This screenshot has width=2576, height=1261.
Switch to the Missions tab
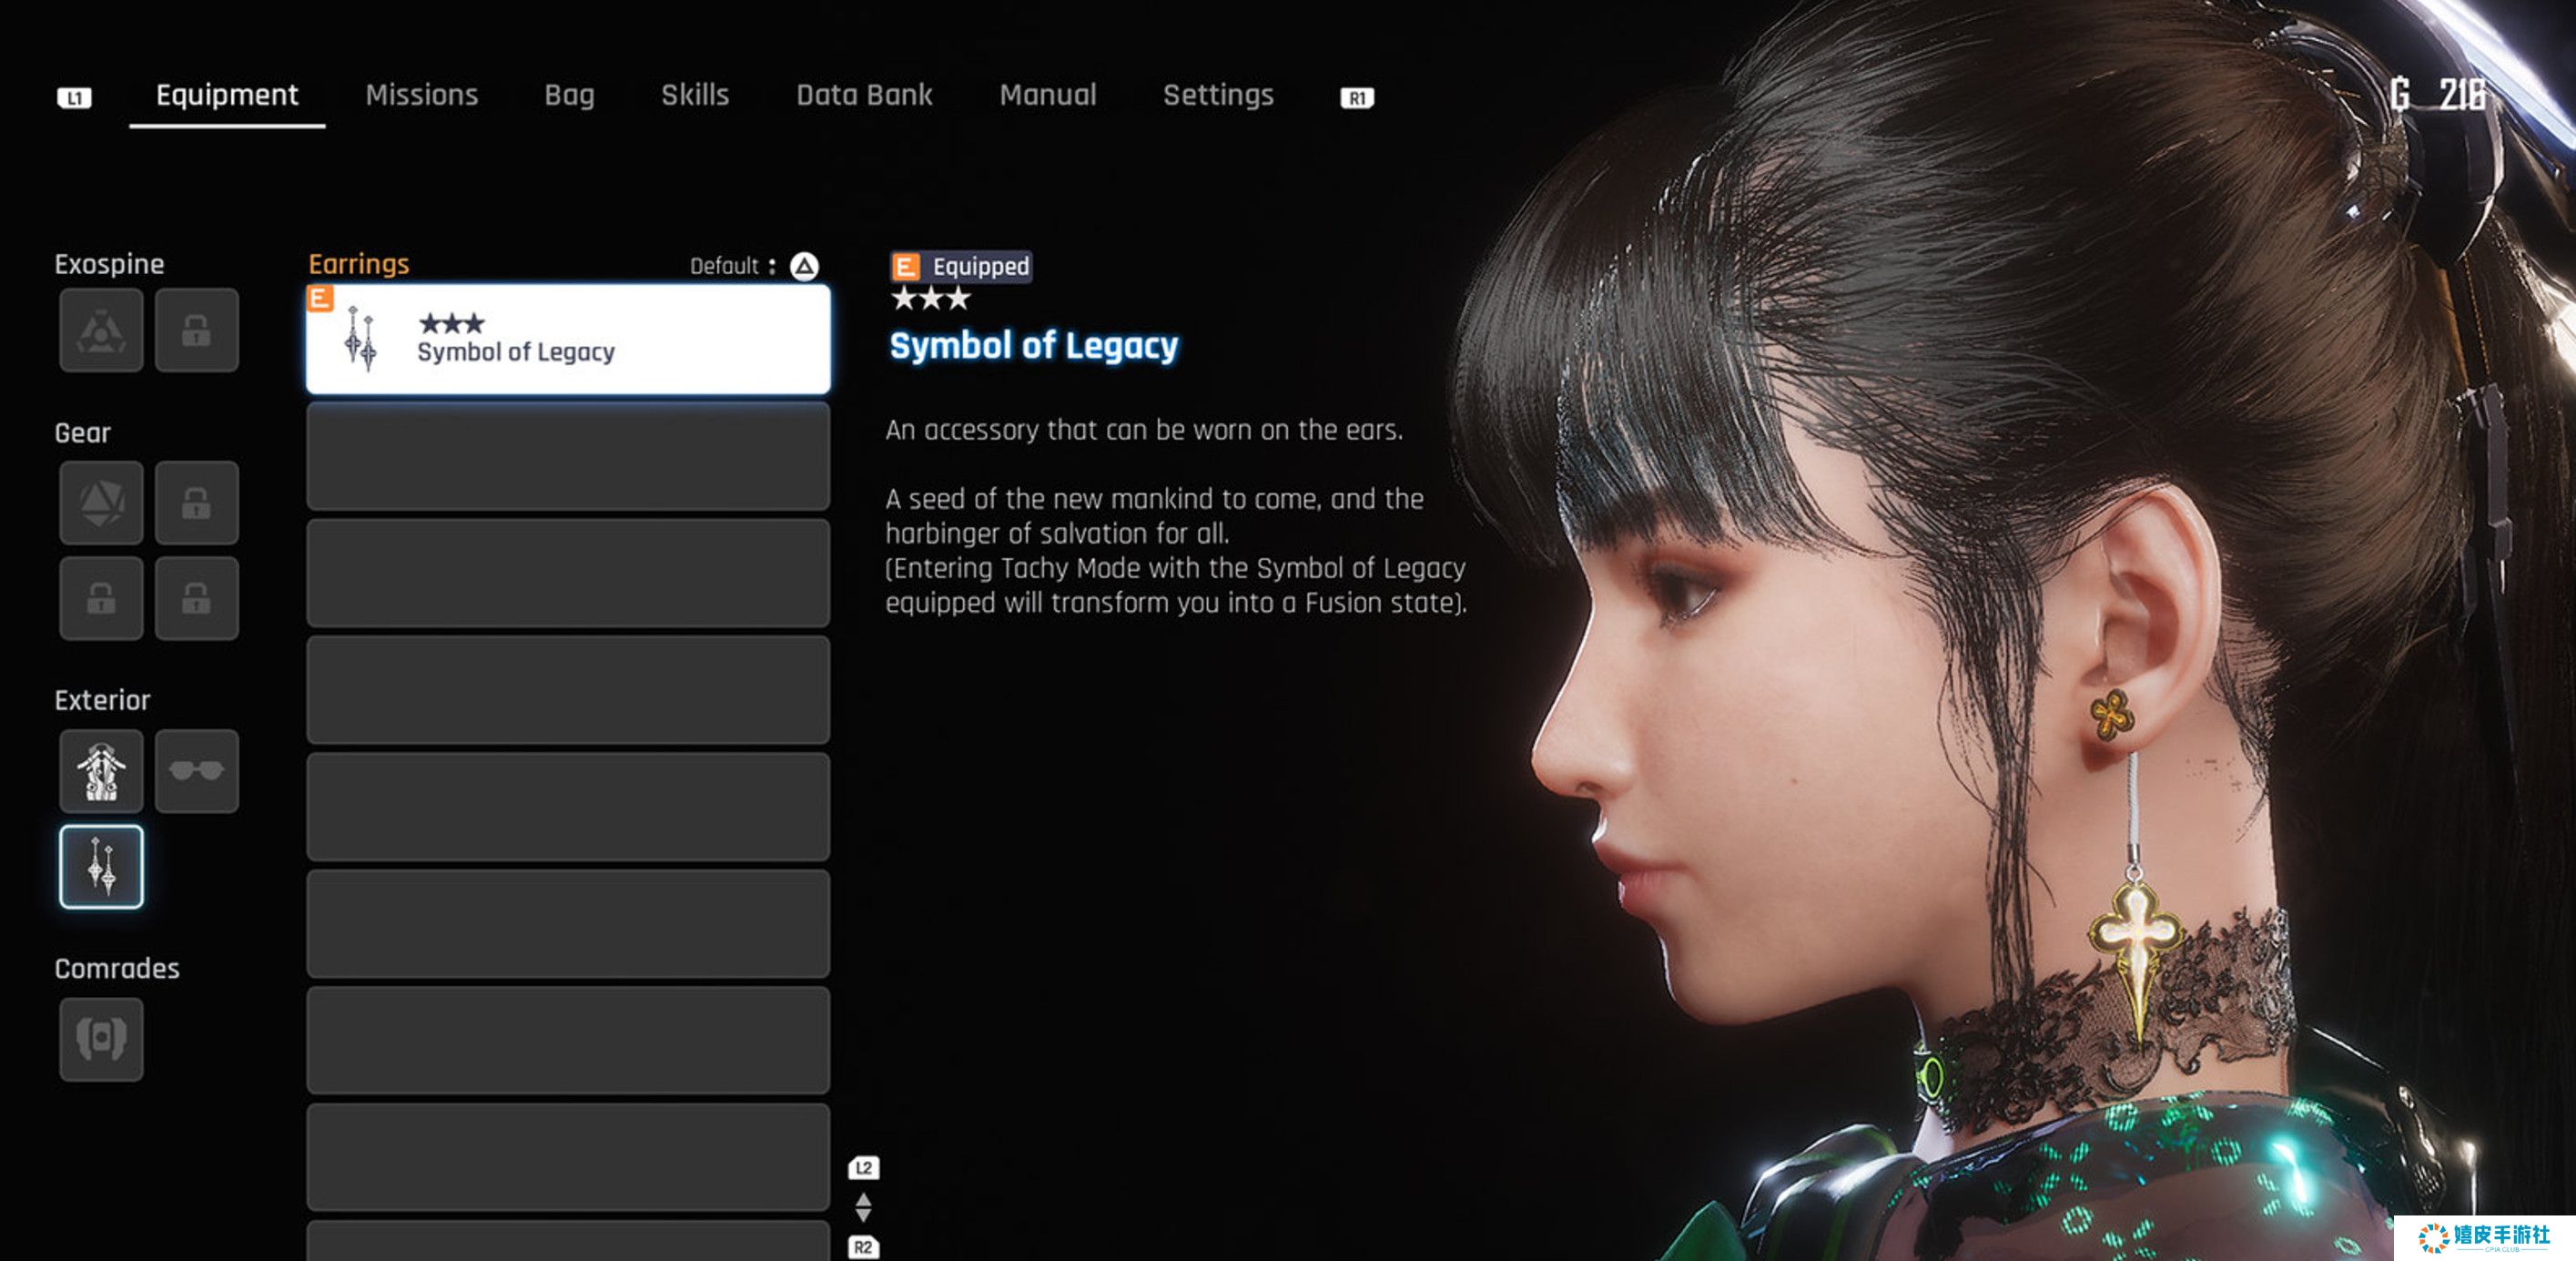421,95
